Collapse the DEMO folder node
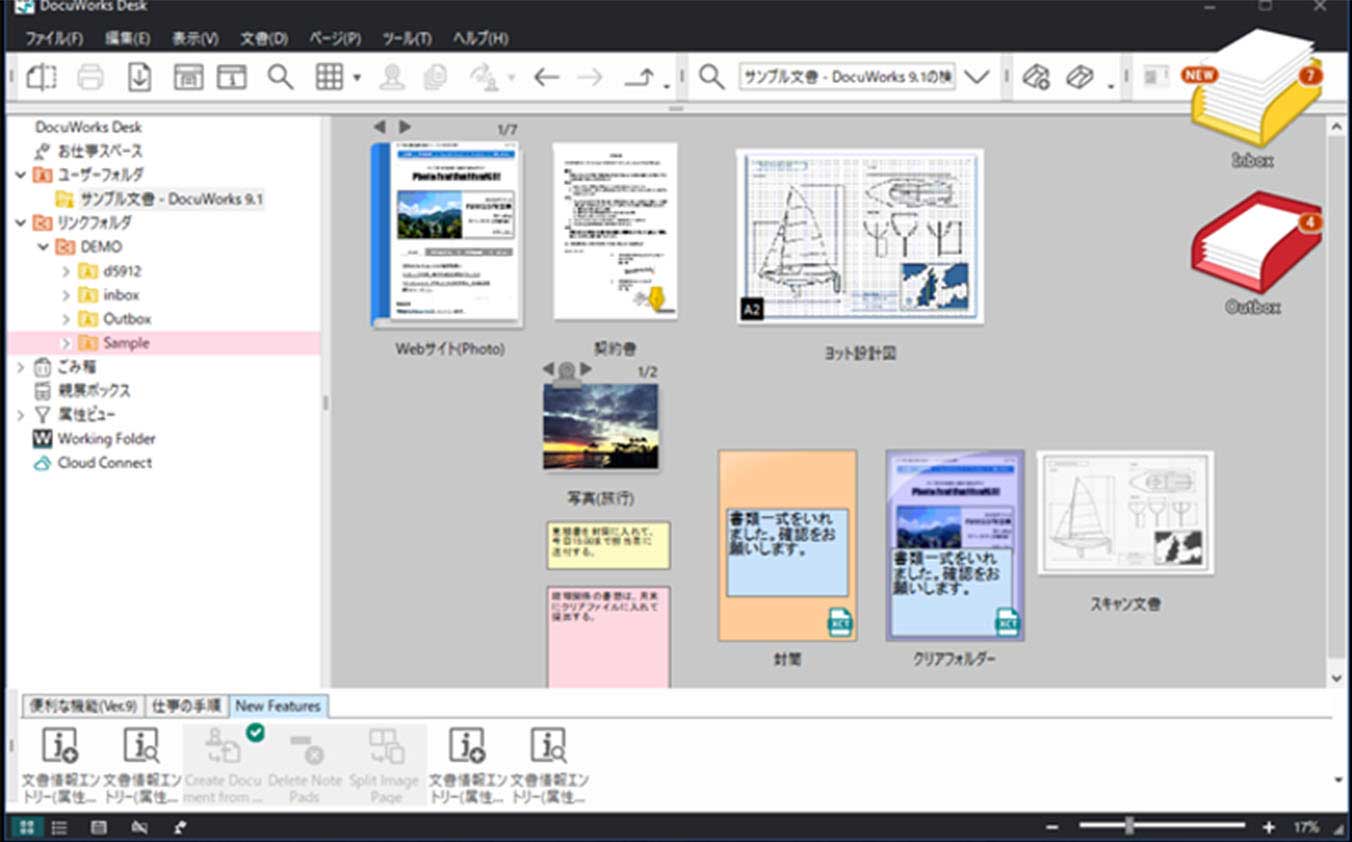The image size is (1352, 842). tap(43, 247)
